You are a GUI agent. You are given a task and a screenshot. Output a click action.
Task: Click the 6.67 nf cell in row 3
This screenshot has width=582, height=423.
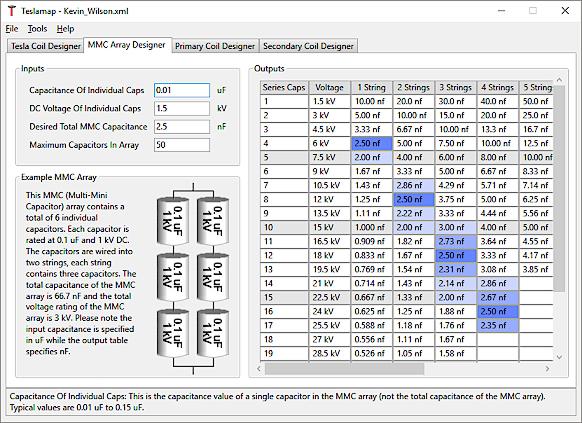click(413, 129)
